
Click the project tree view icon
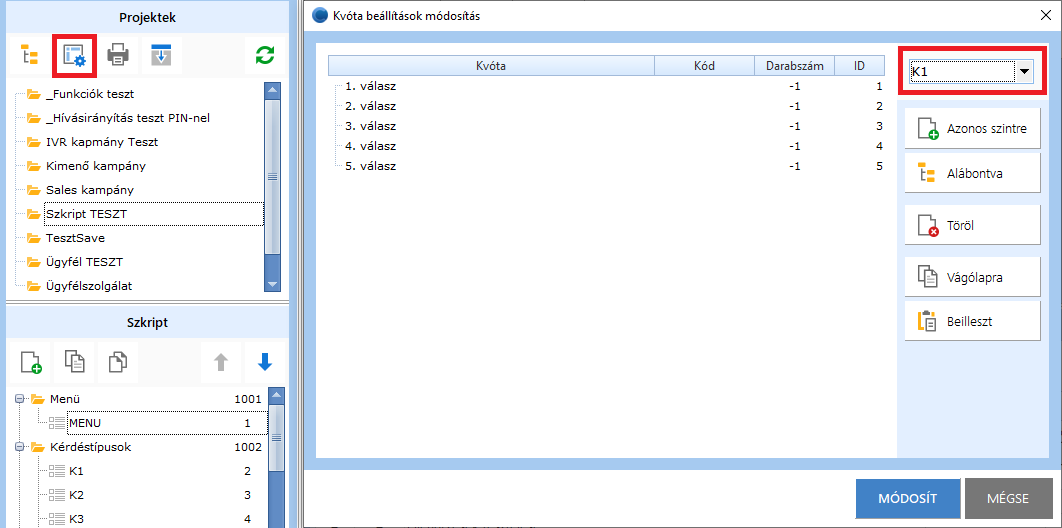click(30, 56)
